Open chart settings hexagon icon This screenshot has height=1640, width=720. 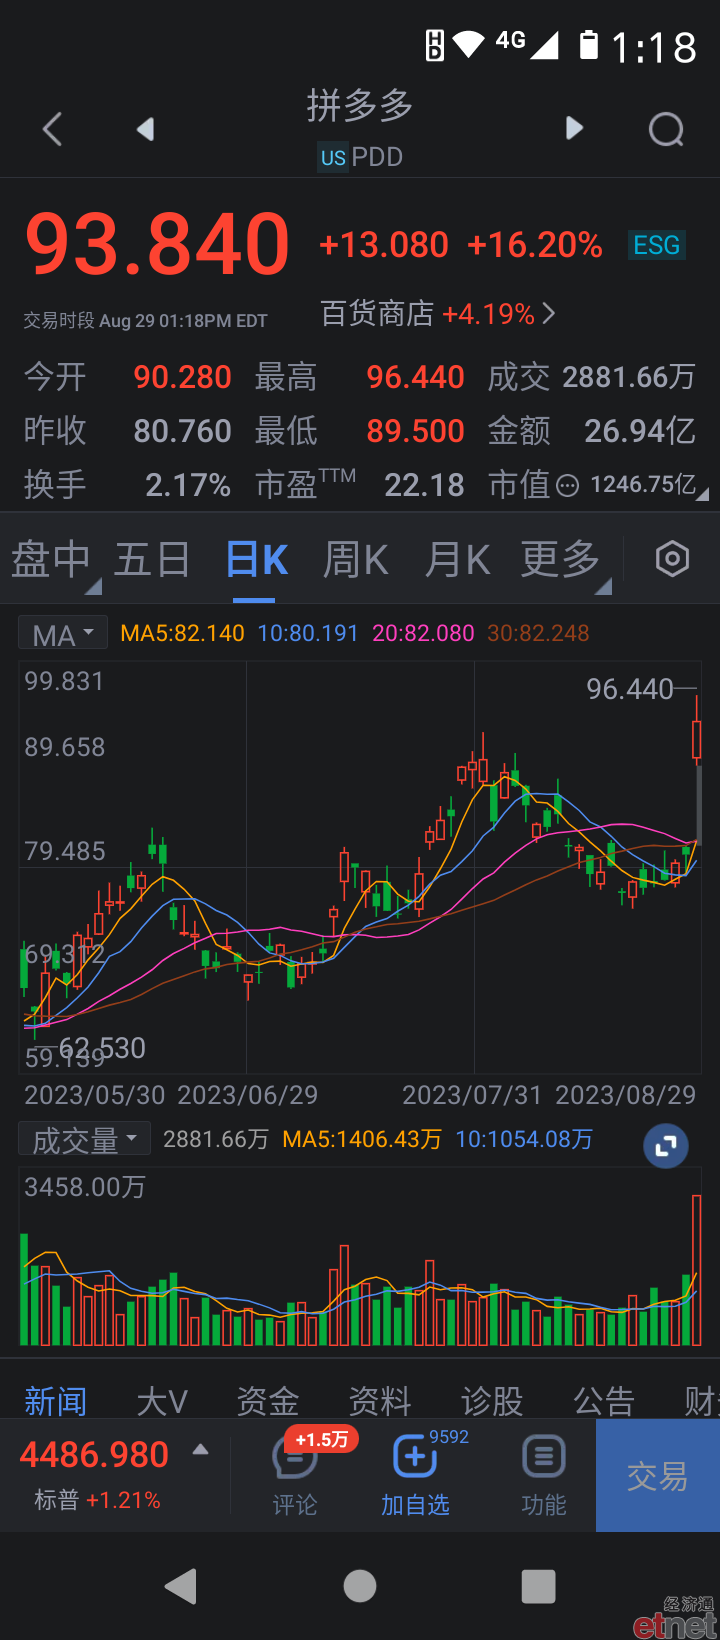tap(672, 559)
